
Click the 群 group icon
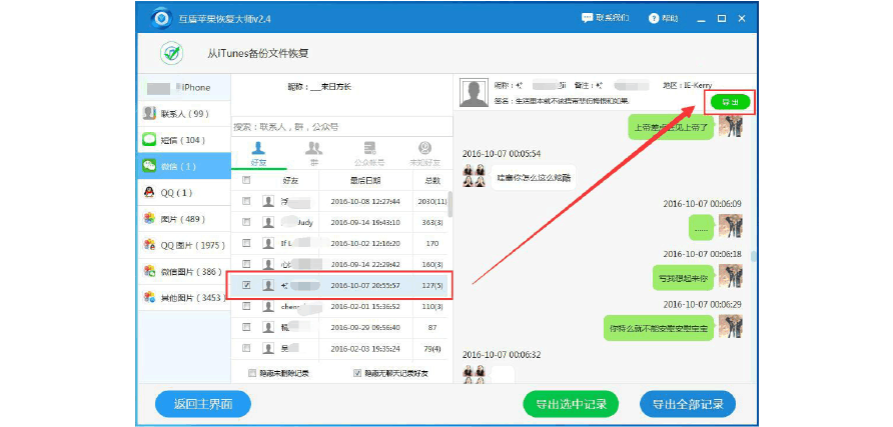[x=314, y=148]
